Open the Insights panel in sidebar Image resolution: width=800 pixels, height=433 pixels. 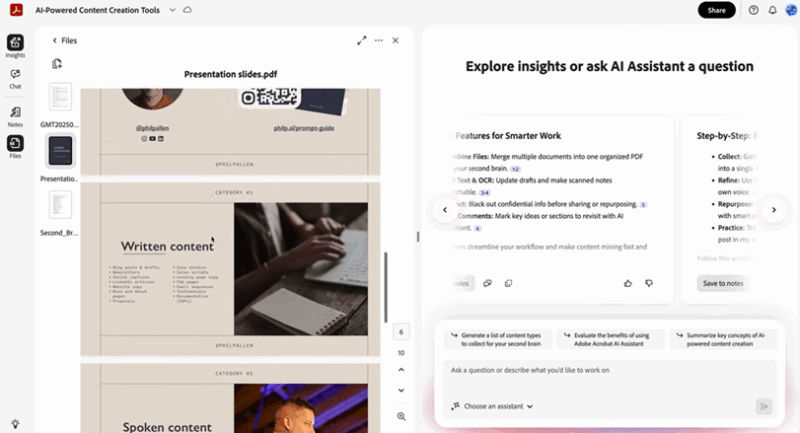pos(15,45)
